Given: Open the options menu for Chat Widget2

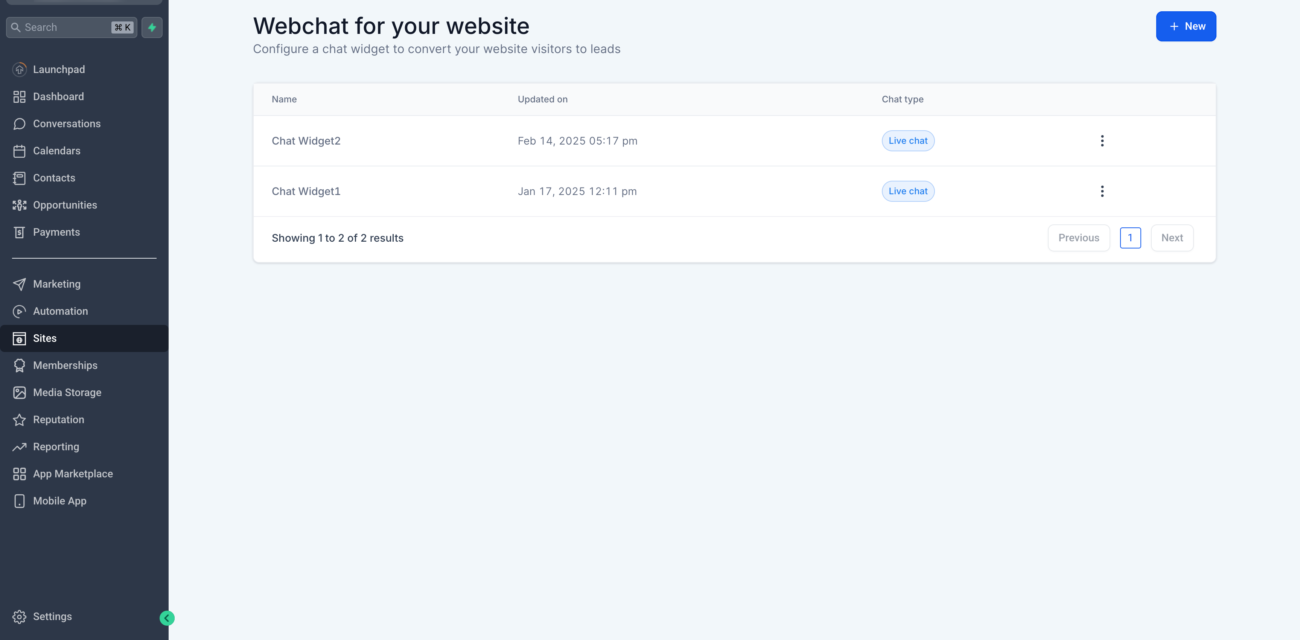Looking at the screenshot, I should coord(1102,140).
